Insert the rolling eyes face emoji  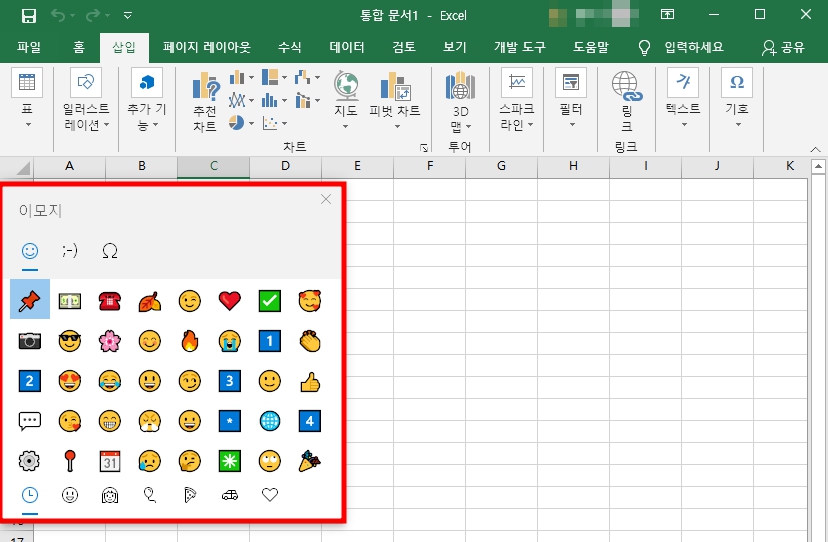[270, 461]
